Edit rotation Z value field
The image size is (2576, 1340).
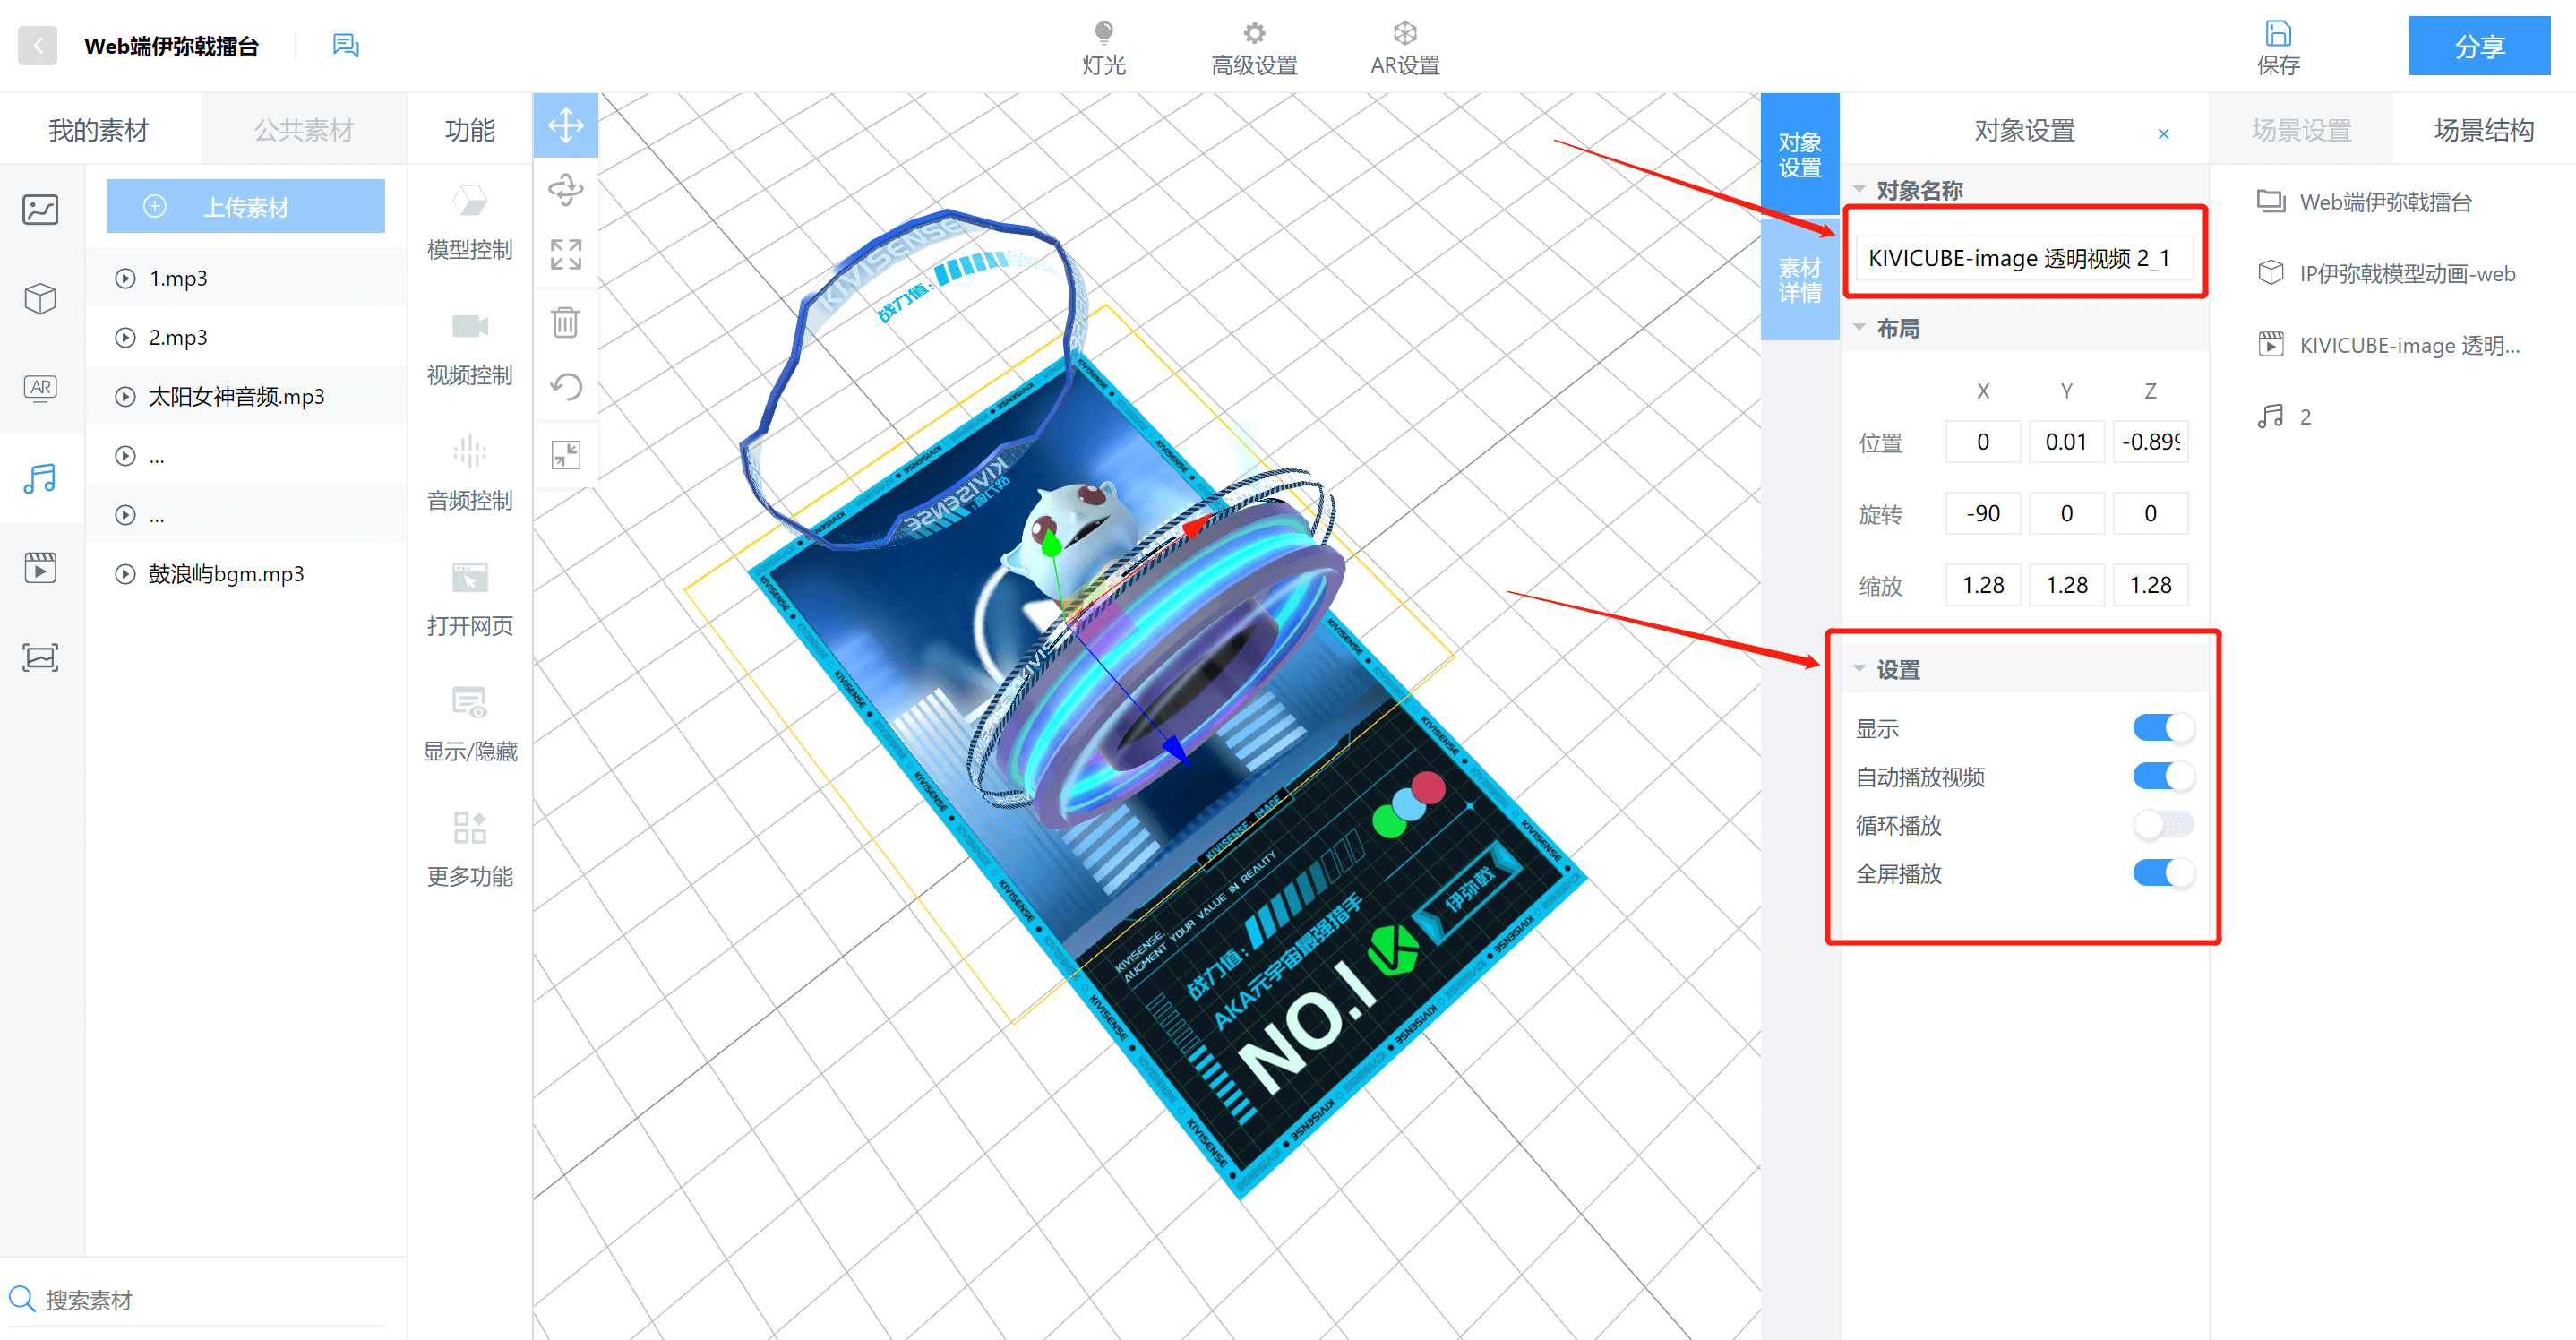[2150, 513]
